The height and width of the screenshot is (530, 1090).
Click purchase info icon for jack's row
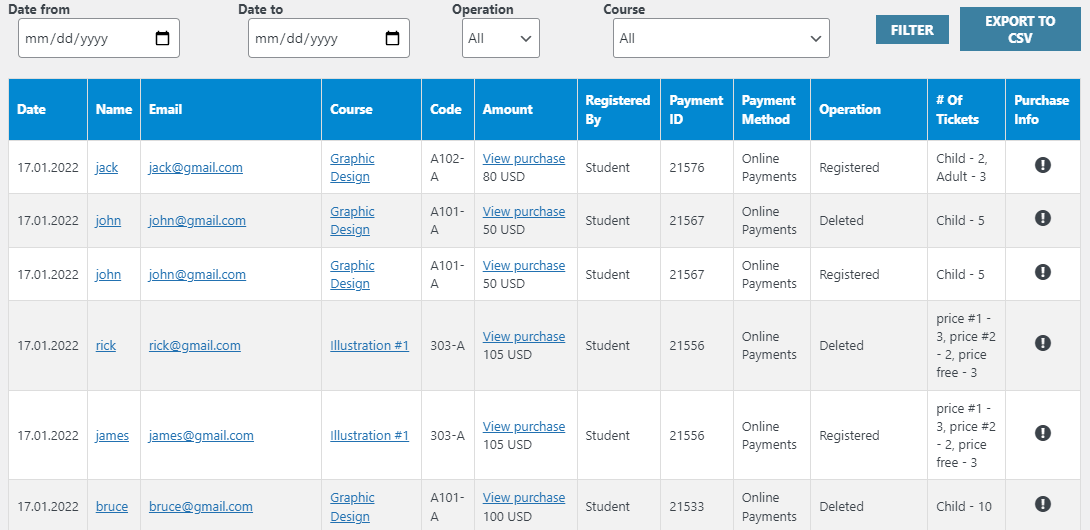[x=1043, y=166]
